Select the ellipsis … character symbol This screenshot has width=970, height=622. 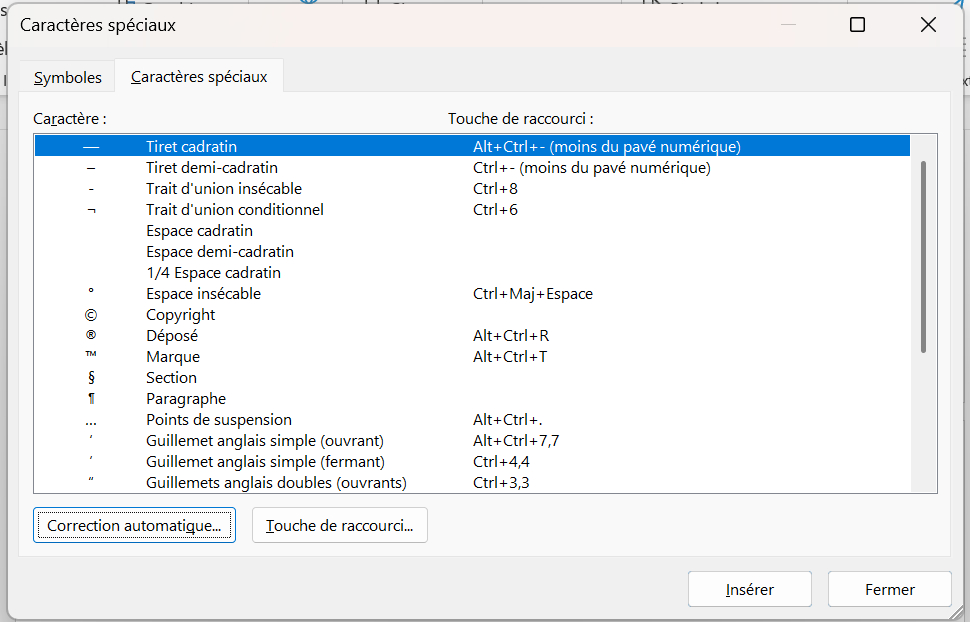point(91,420)
